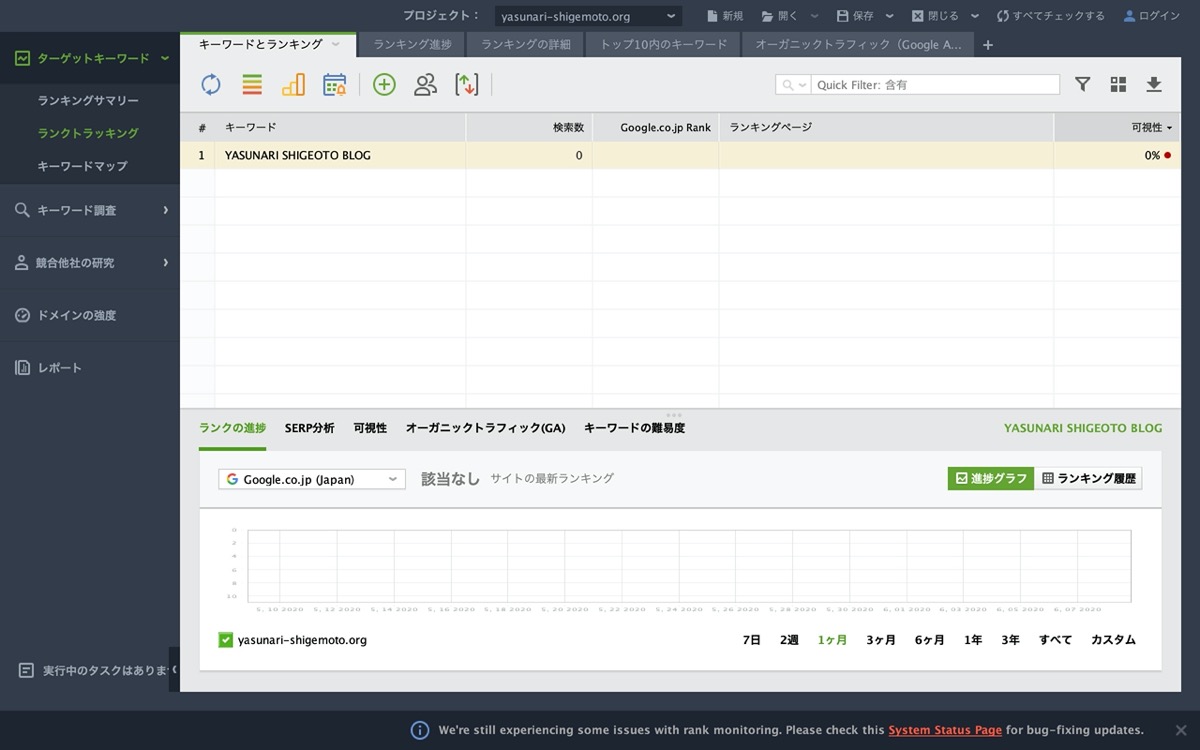Click the up-down arrows bracket toolbar icon
This screenshot has width=1200, height=750.
[466, 85]
